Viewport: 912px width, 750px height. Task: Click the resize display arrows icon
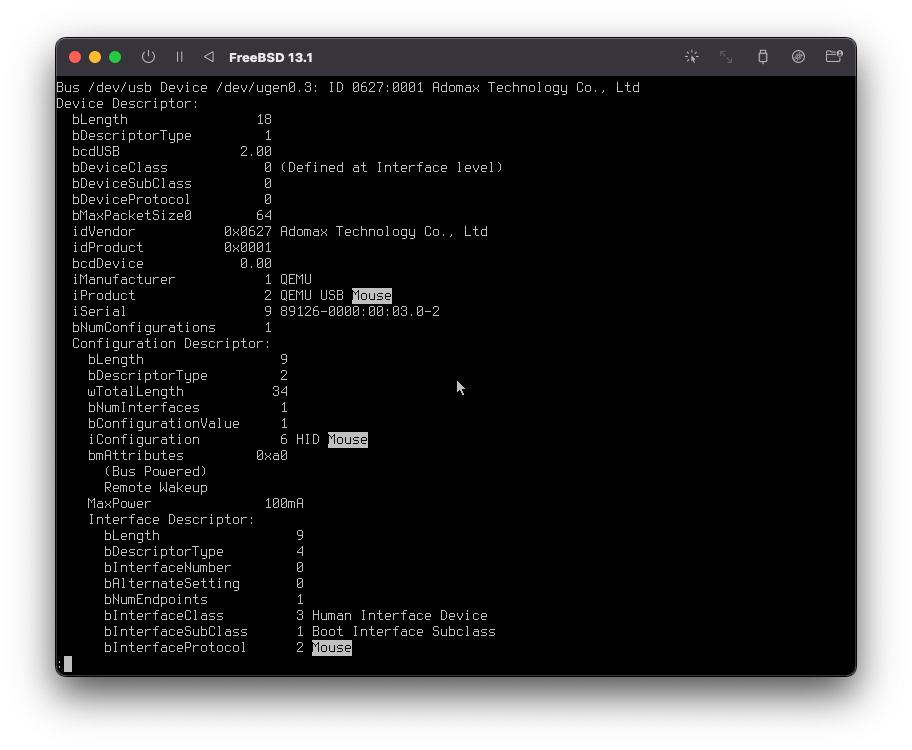(727, 57)
